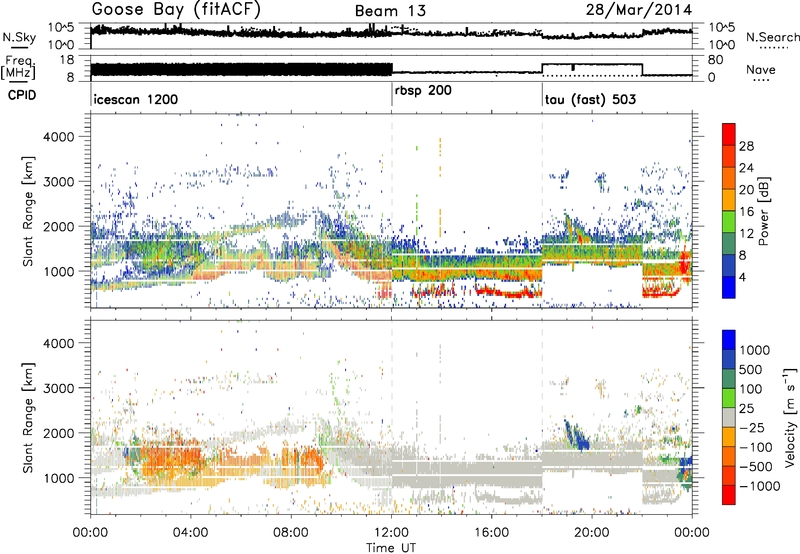
Task: Click the 'N.Search' legend label
Action: click(772, 37)
